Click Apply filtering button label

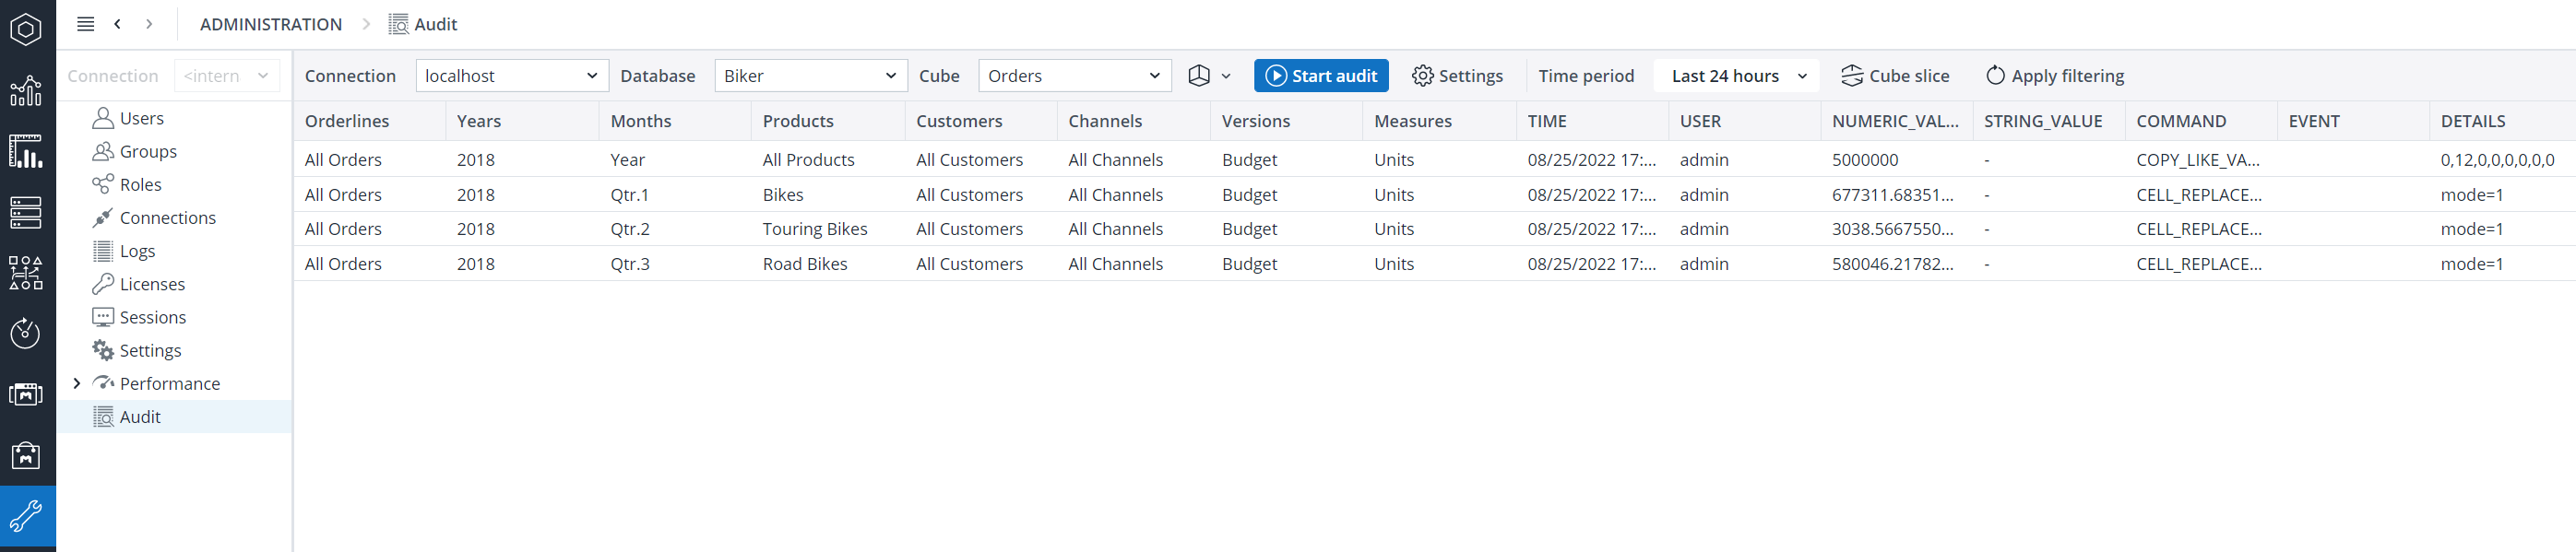(2068, 76)
